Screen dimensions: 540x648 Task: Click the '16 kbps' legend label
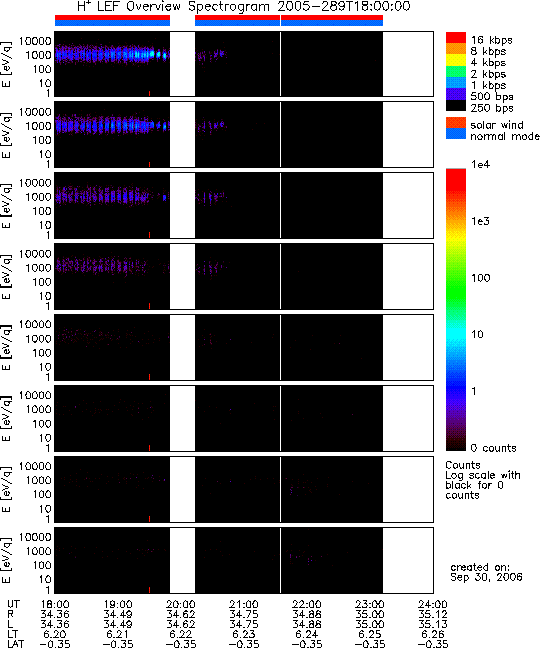click(x=492, y=40)
